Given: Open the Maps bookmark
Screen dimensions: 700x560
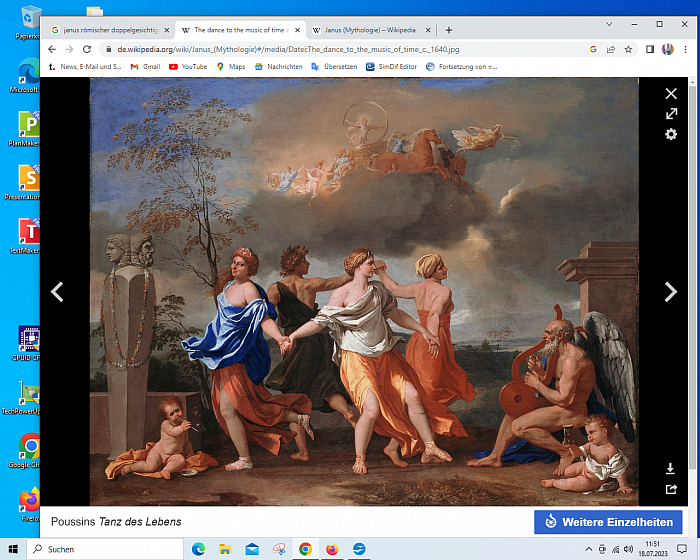Looking at the screenshot, I should point(231,67).
